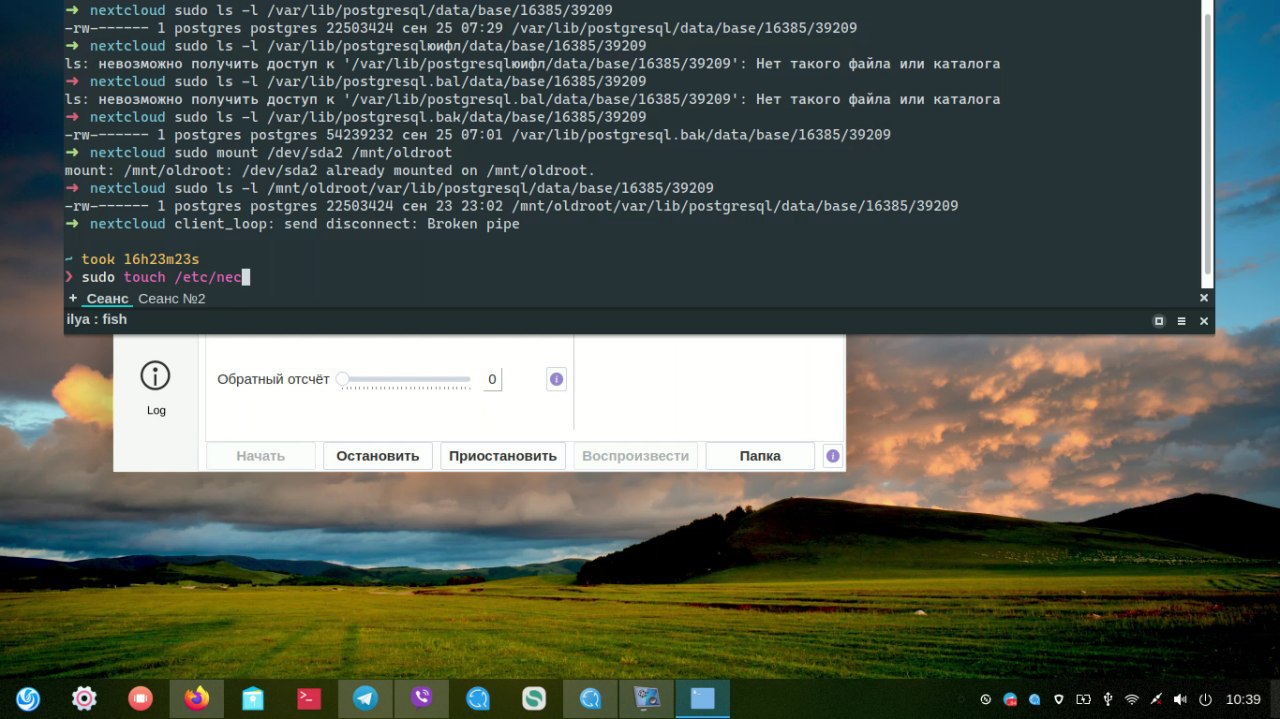Click info icon next to Папка button
The height and width of the screenshot is (719, 1280).
[833, 456]
